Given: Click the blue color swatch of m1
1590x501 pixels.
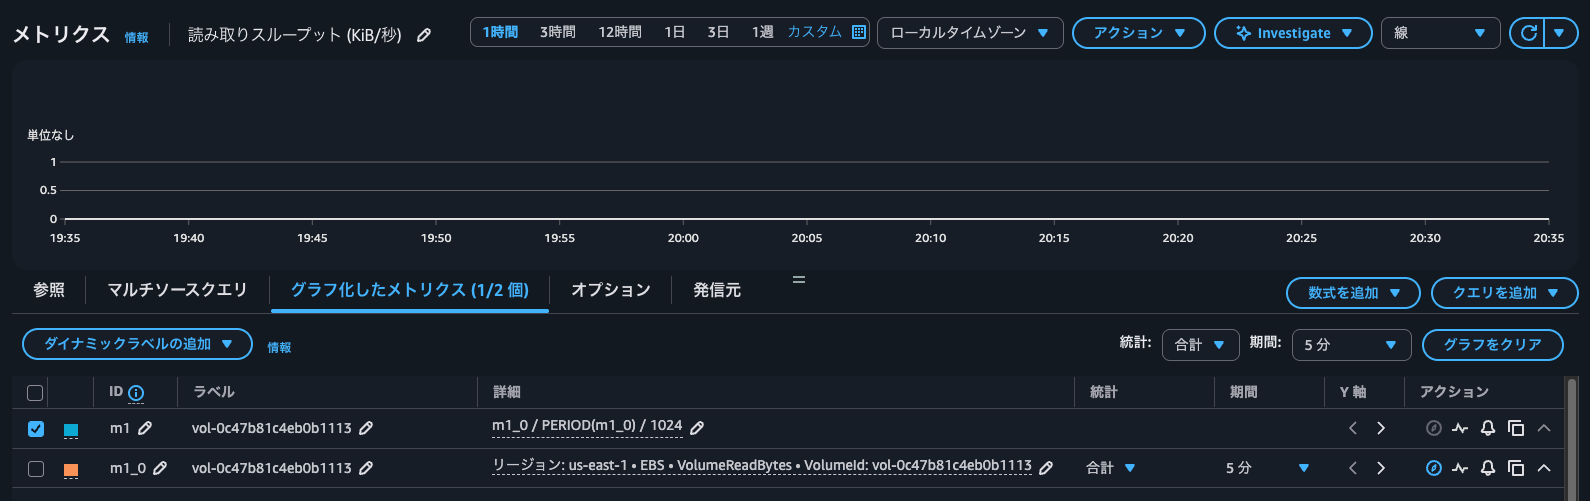Looking at the screenshot, I should point(71,430).
